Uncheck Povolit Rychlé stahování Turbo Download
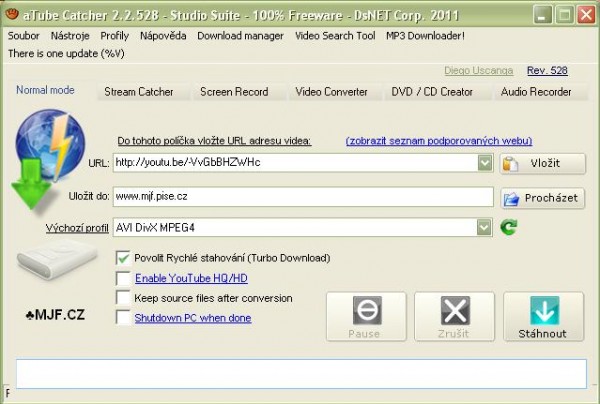This screenshot has height=404, width=600. [x=123, y=258]
